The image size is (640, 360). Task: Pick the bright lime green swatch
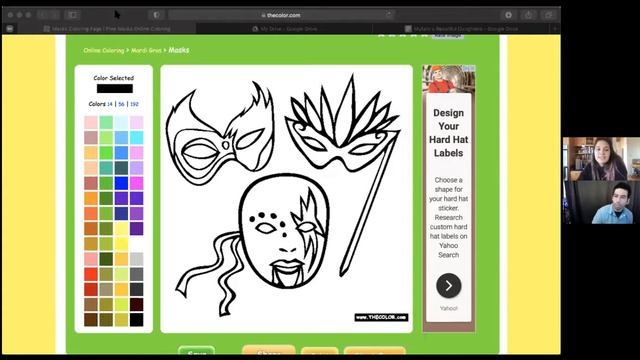click(x=106, y=153)
